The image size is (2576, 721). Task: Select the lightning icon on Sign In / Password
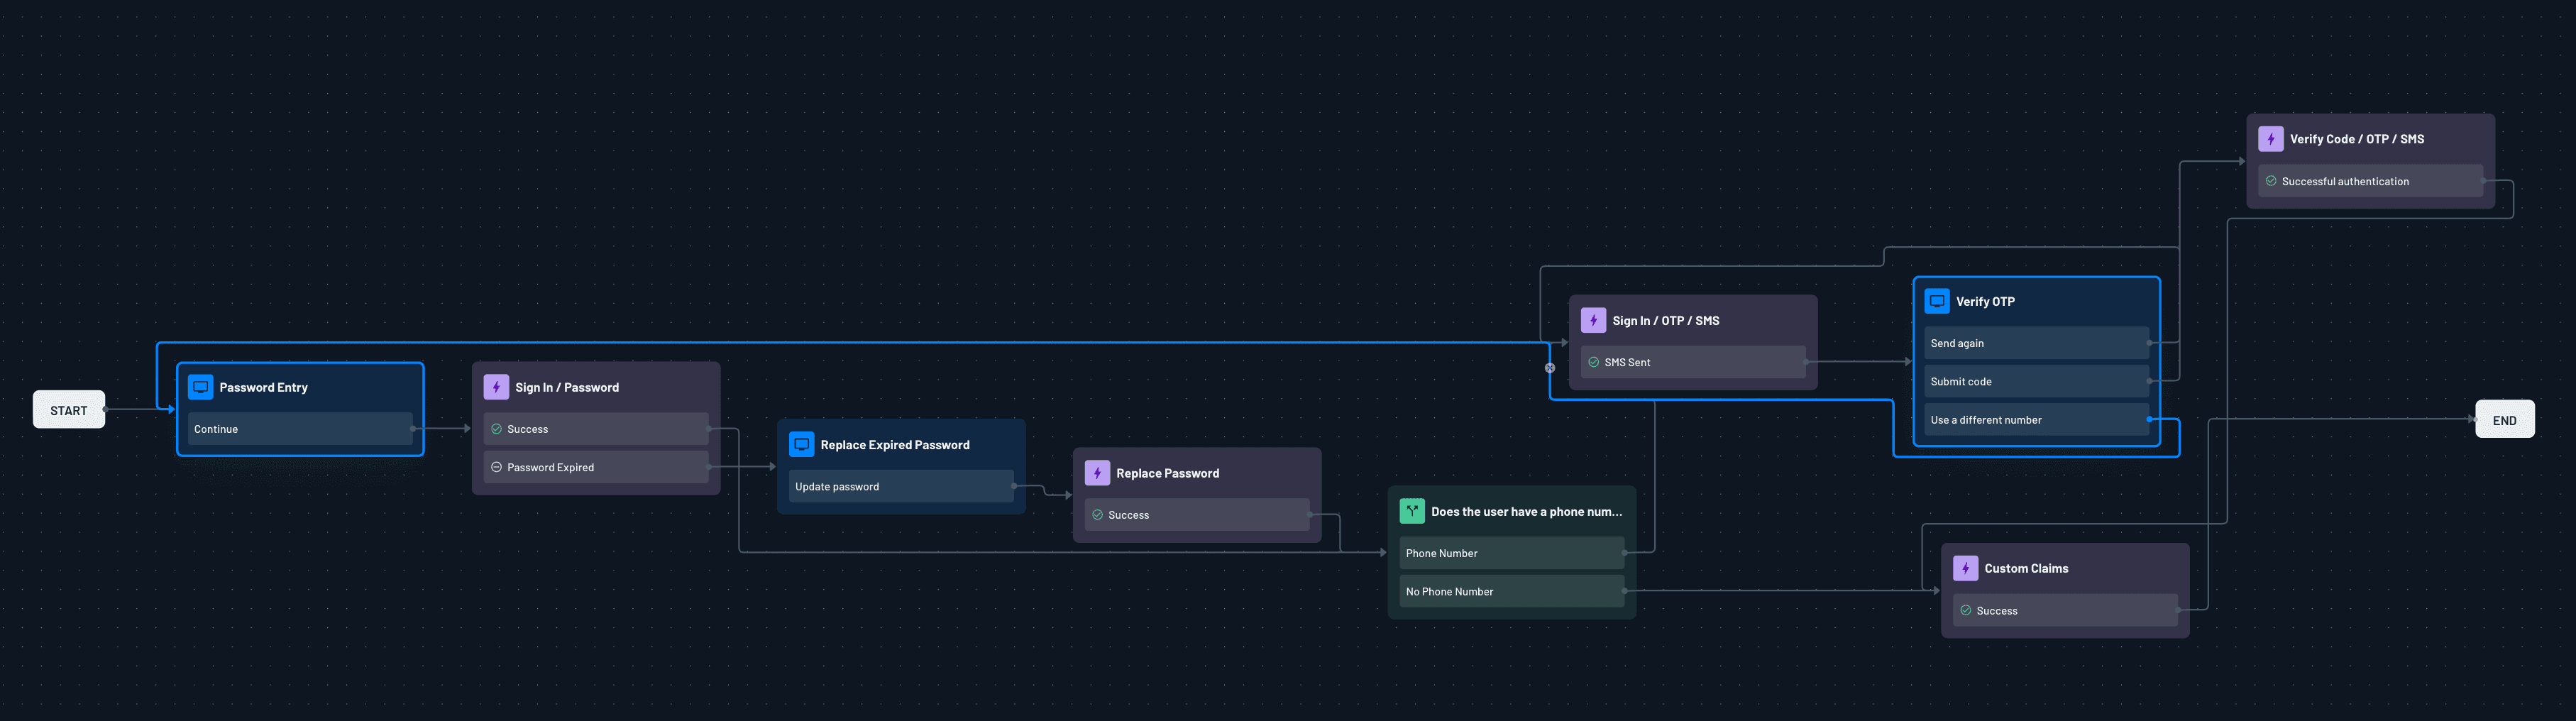496,386
